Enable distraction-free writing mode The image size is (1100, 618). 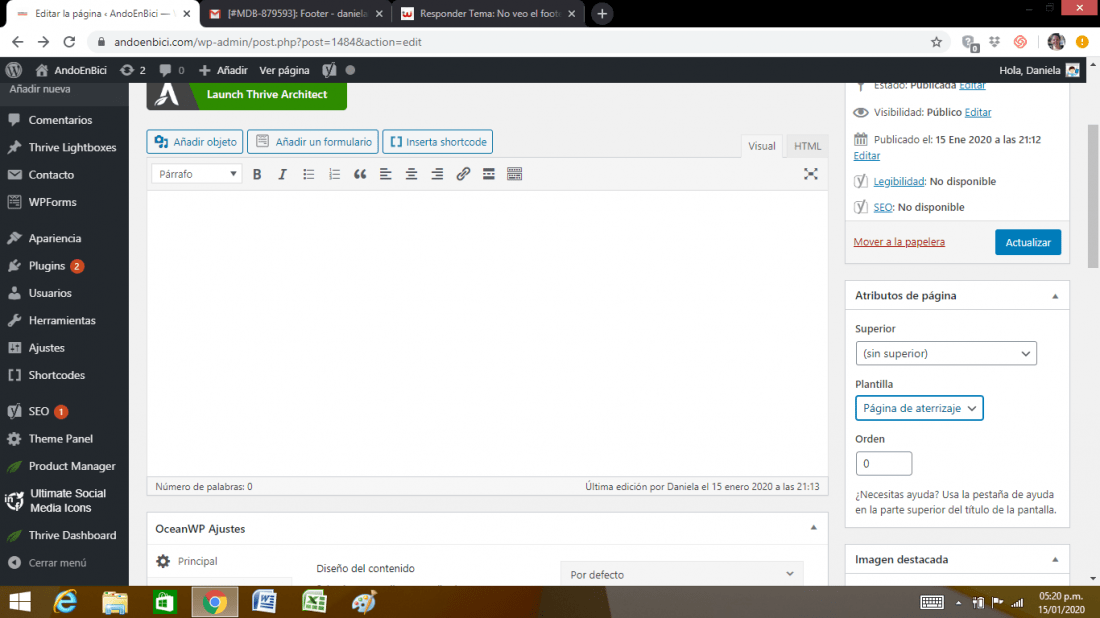pyautogui.click(x=810, y=174)
